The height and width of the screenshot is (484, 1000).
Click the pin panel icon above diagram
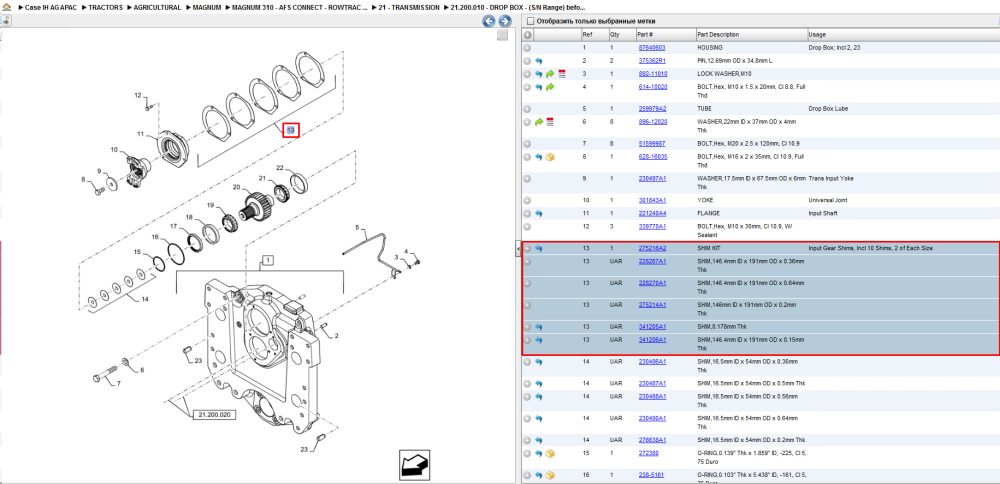click(x=5, y=20)
